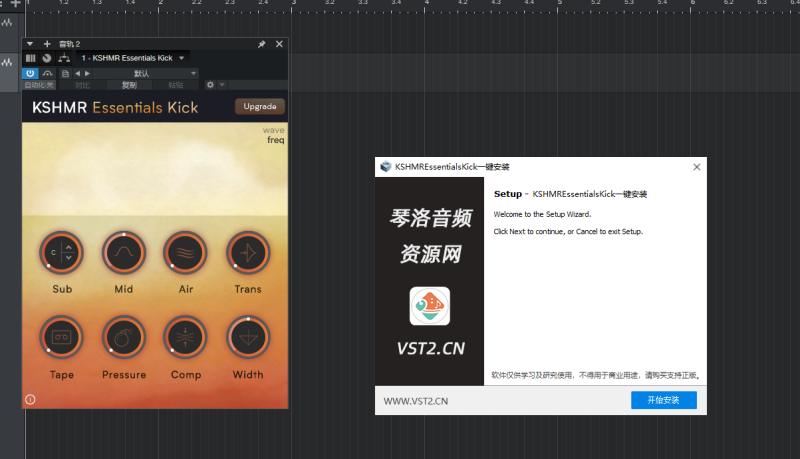Image resolution: width=800 pixels, height=459 pixels.
Task: Click the 自动化:关 automation option
Action: tap(40, 85)
